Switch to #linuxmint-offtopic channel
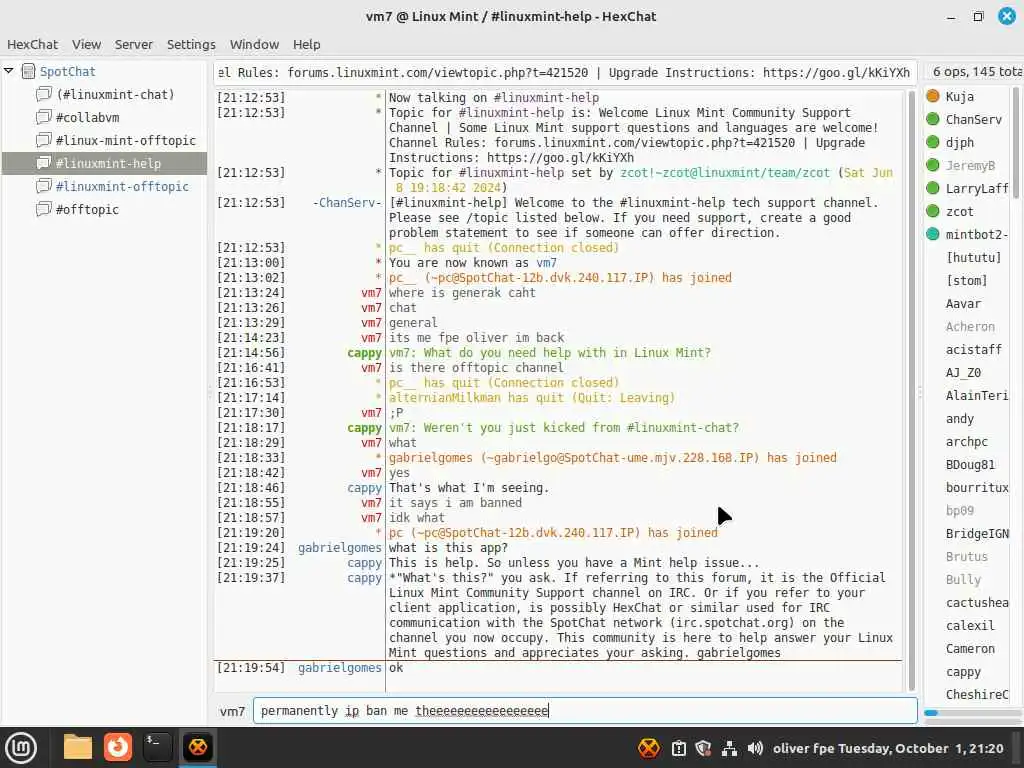Image resolution: width=1024 pixels, height=768 pixels. point(122,186)
